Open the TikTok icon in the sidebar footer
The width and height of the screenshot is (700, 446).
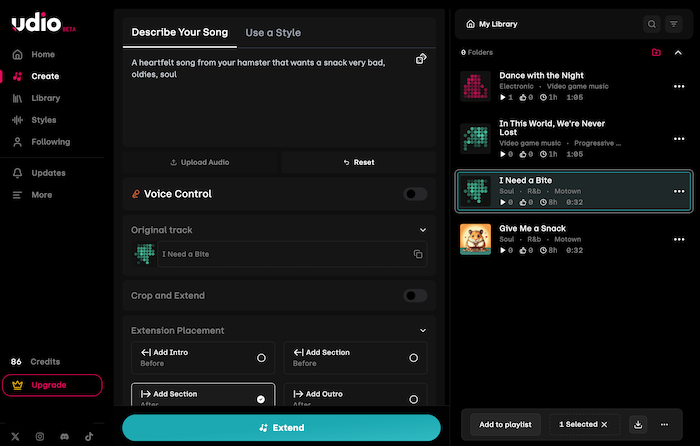(x=88, y=436)
